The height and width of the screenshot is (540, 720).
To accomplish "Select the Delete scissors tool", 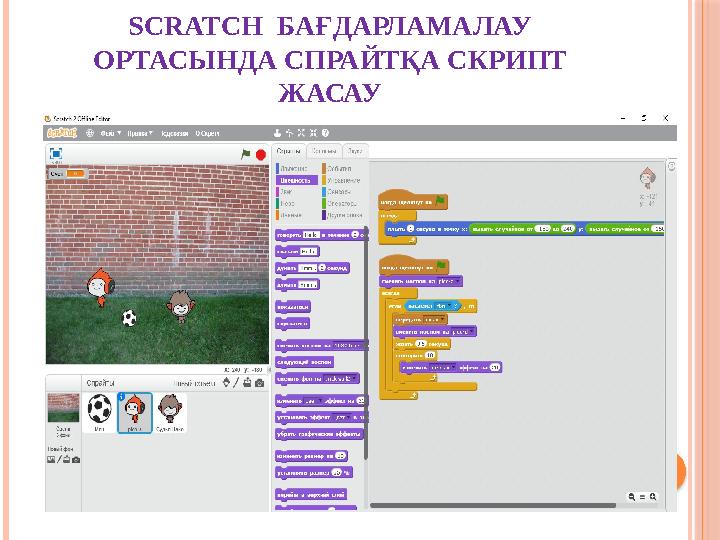I will click(289, 133).
